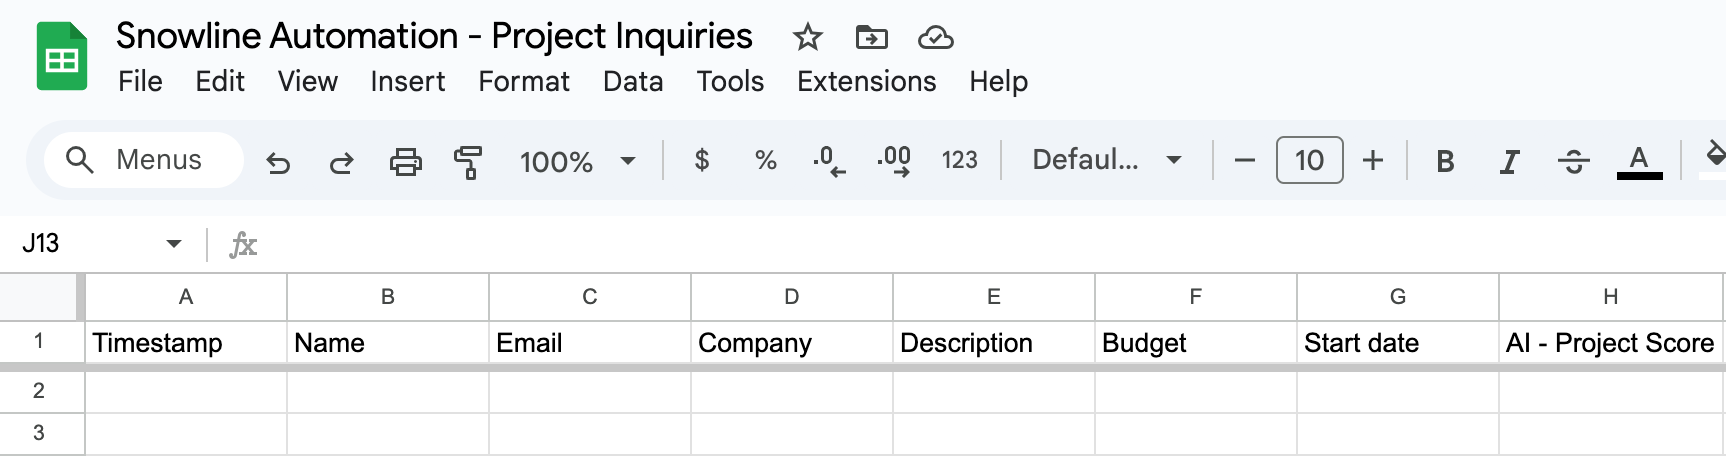
Task: Click the font size field showing 10
Action: [x=1309, y=160]
